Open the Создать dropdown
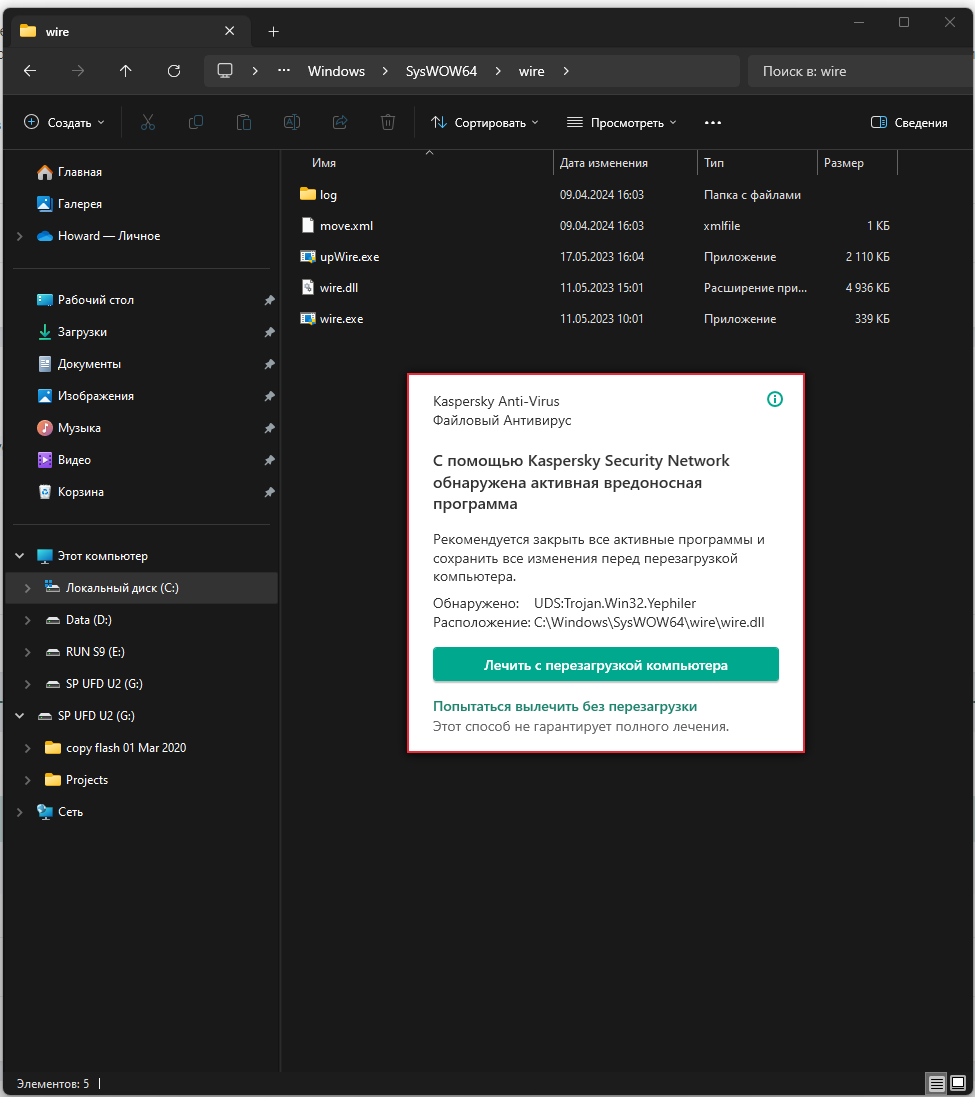The width and height of the screenshot is (975, 1097). (64, 122)
